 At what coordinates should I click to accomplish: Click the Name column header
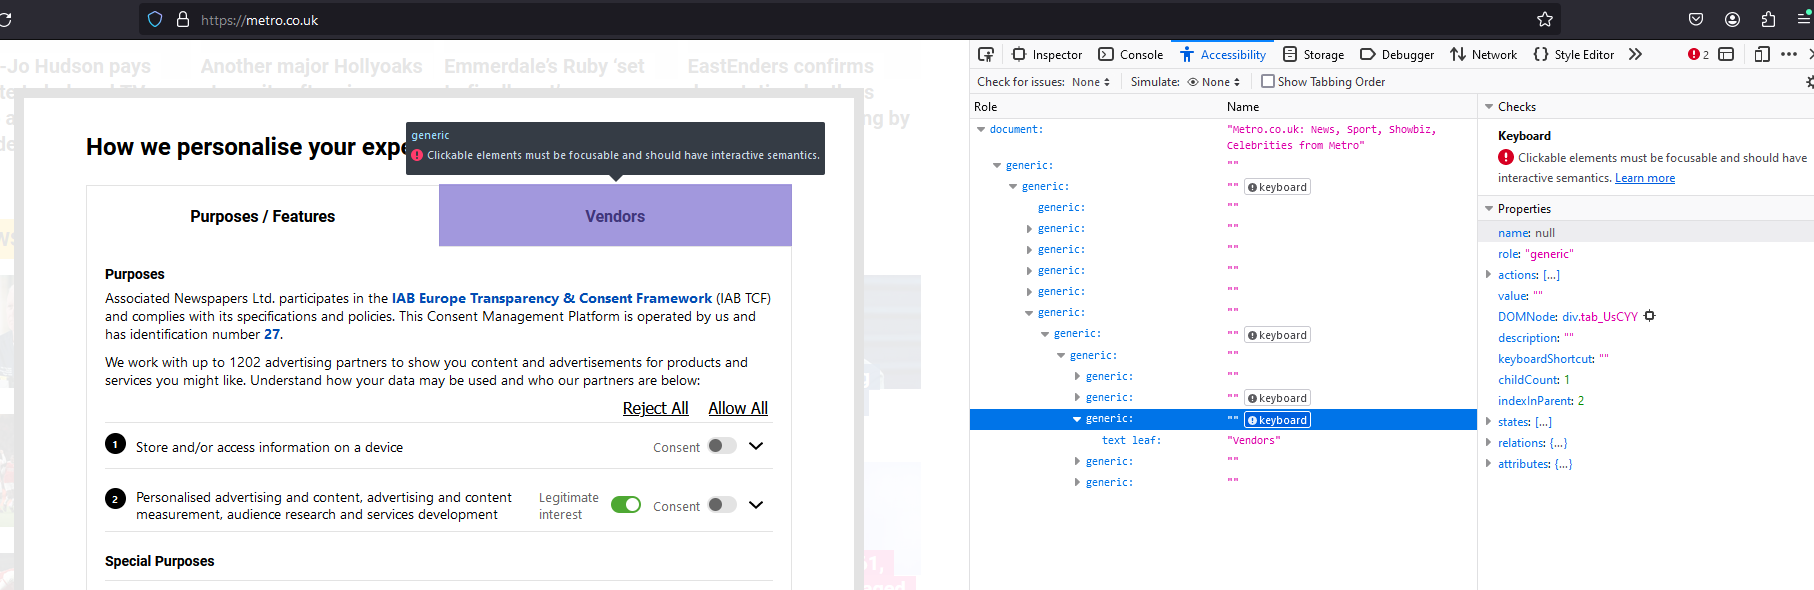pos(1350,106)
